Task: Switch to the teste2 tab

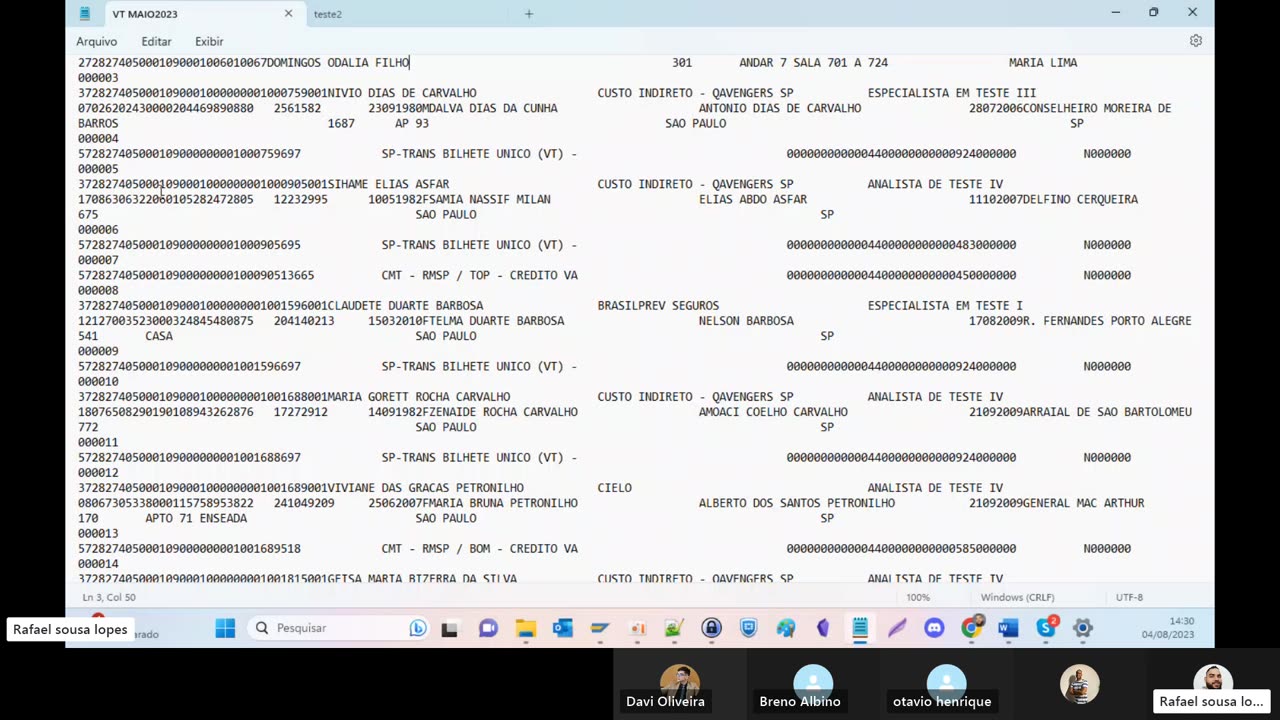Action: (327, 14)
